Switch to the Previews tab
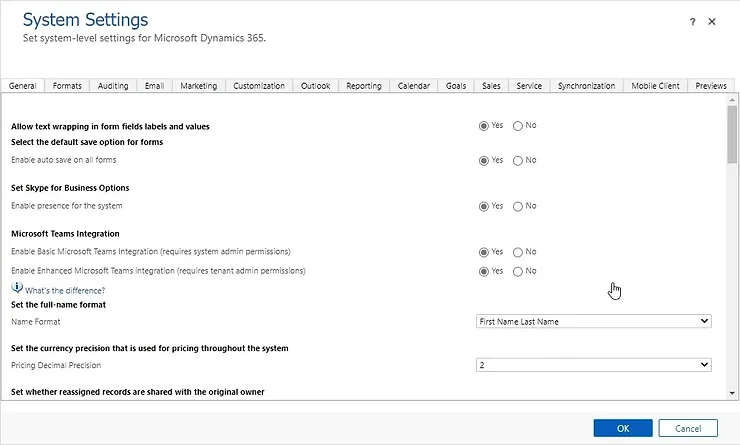 pos(711,86)
